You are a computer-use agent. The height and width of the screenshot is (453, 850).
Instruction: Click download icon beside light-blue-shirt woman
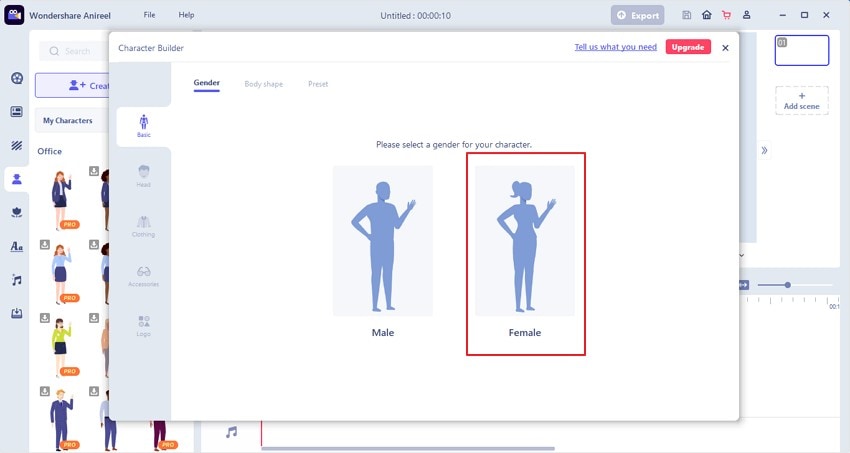point(44,245)
